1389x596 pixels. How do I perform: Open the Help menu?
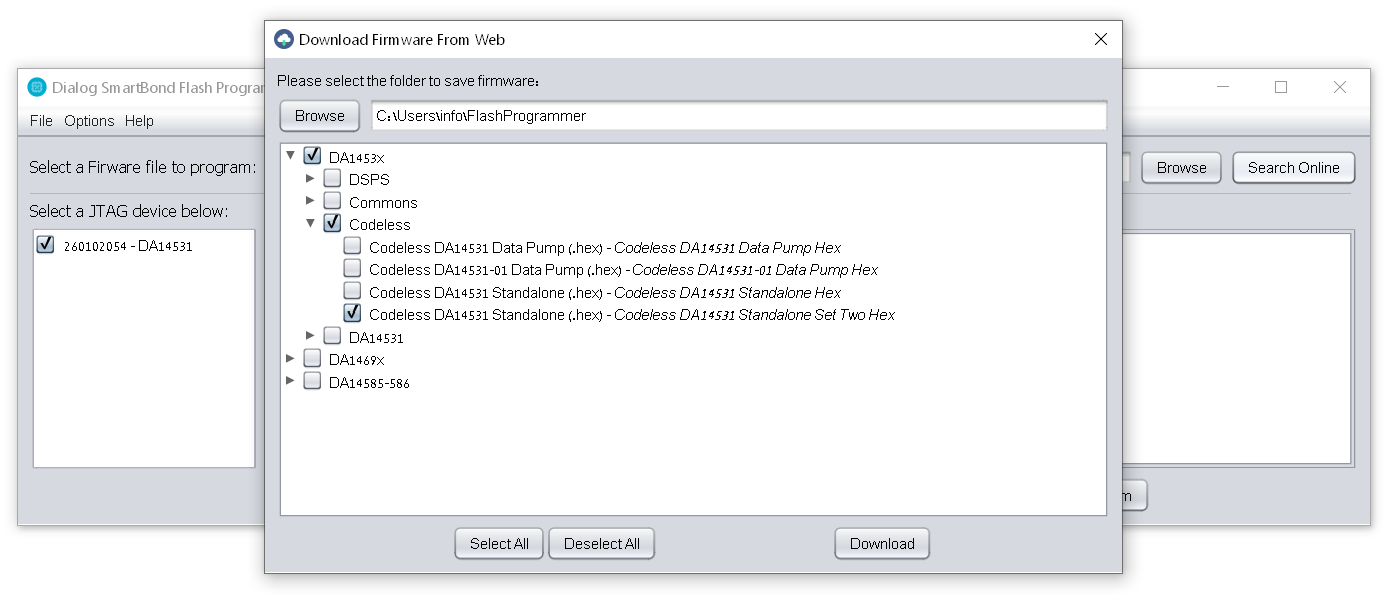(x=139, y=121)
